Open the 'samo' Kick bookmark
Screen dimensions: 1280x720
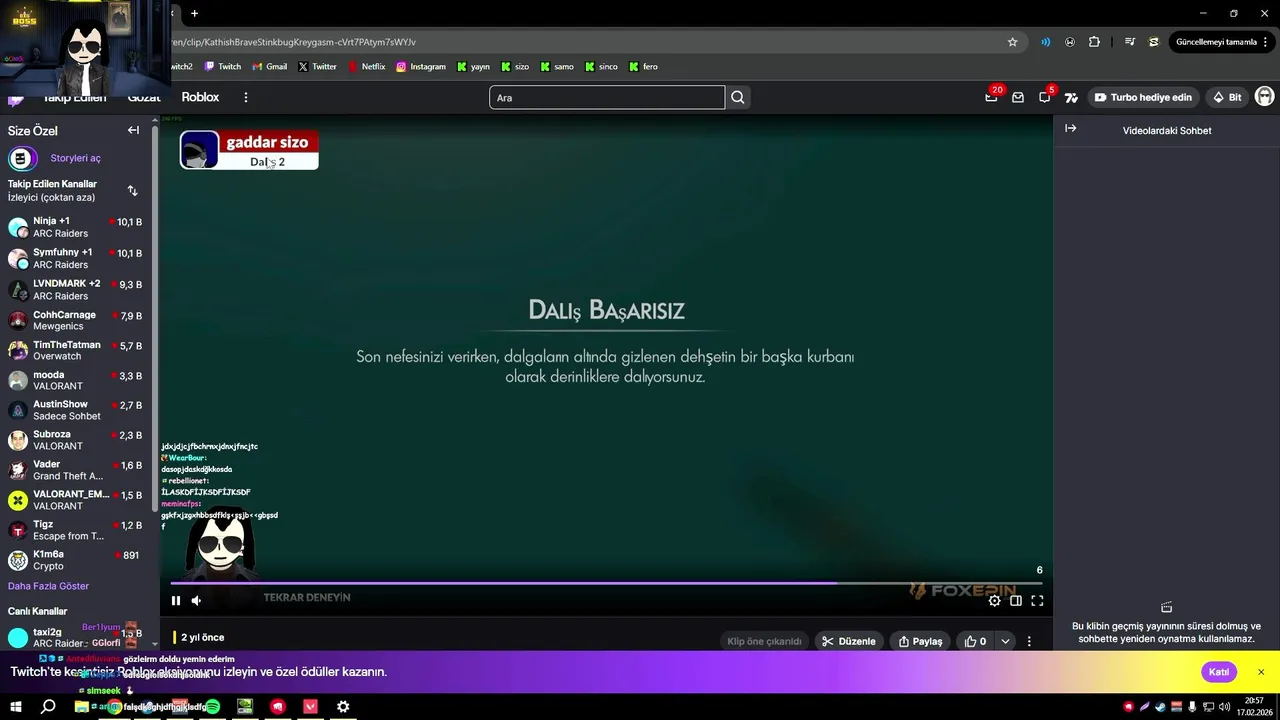557,67
